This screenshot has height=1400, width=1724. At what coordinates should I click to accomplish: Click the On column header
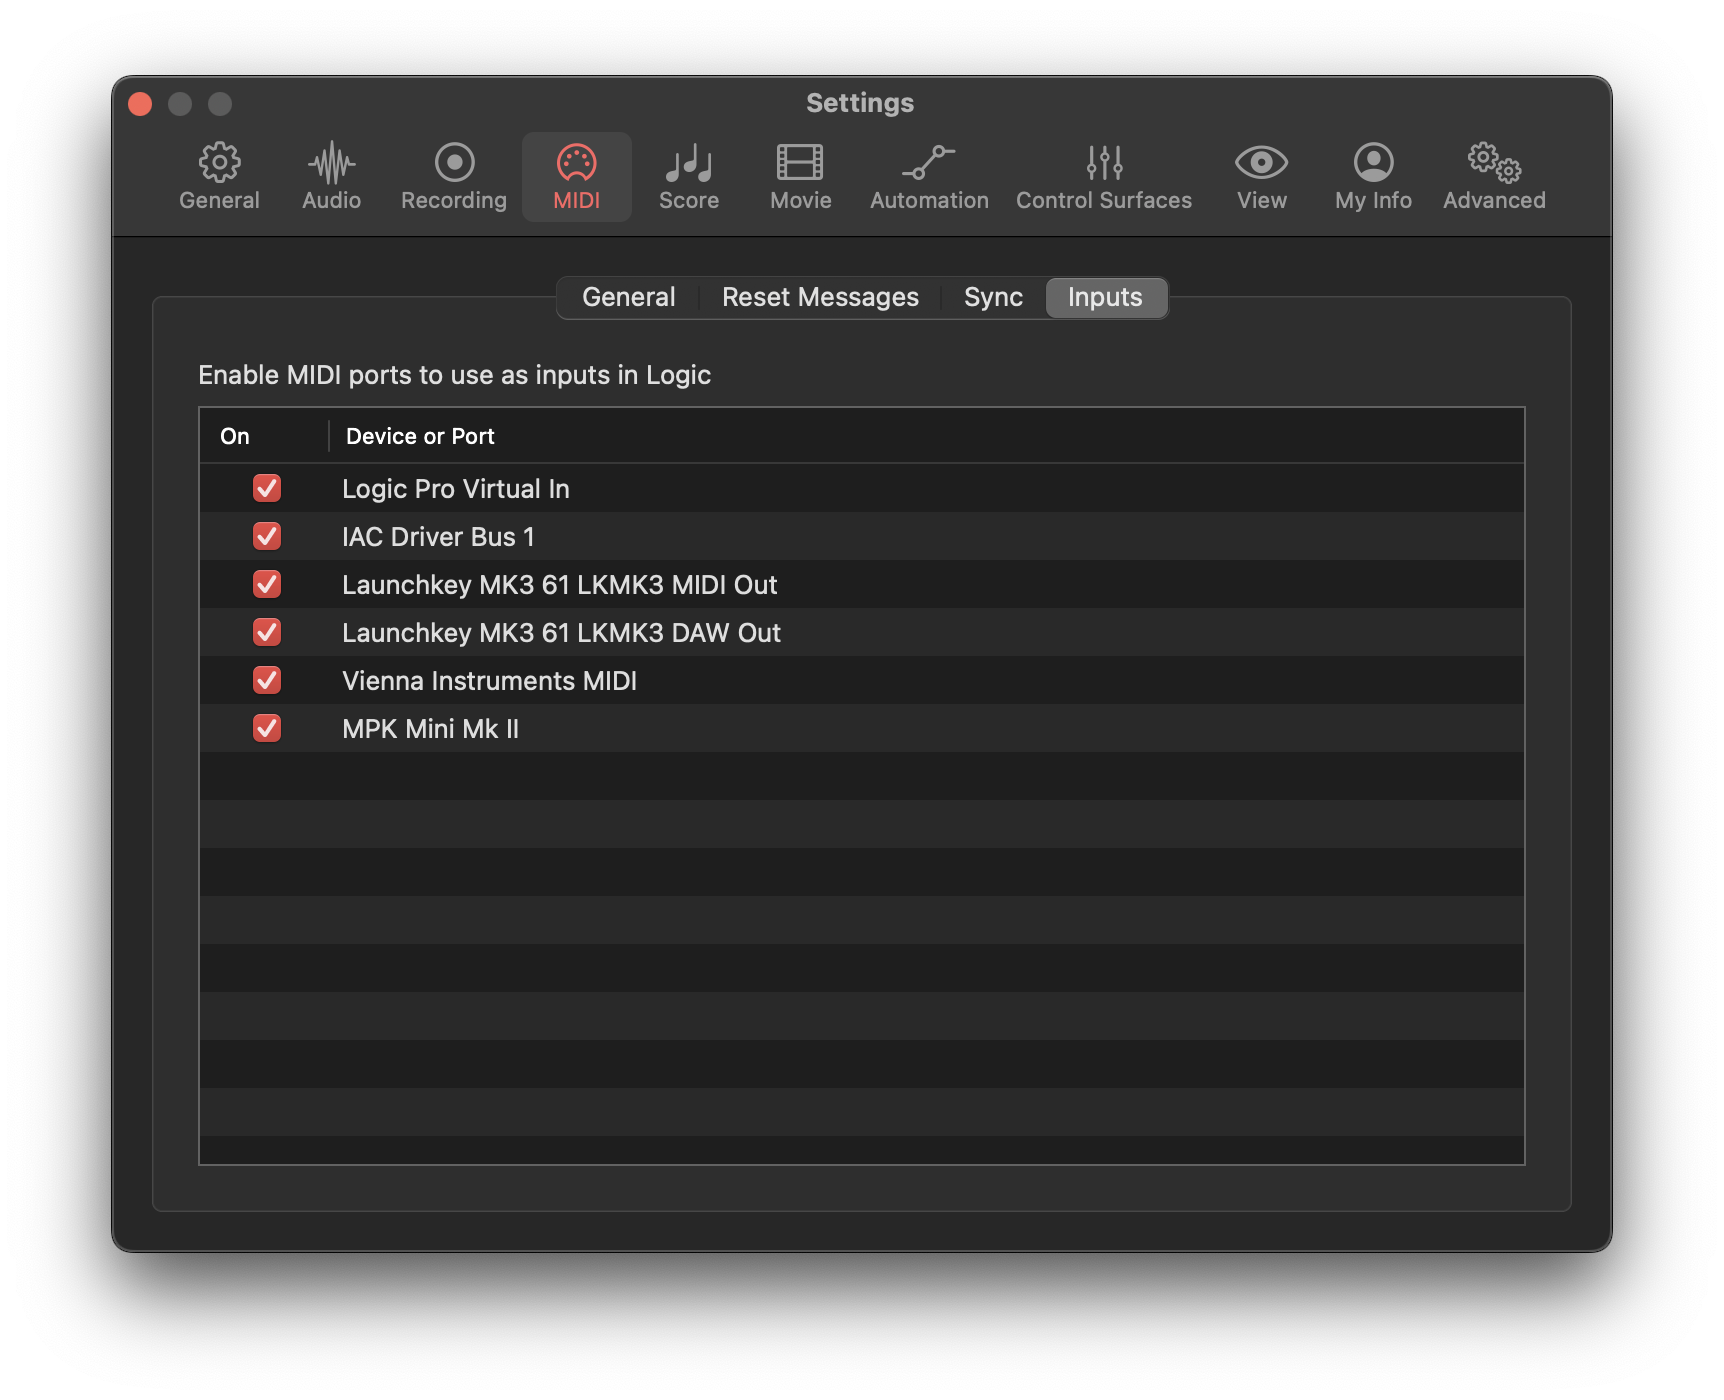click(x=236, y=436)
